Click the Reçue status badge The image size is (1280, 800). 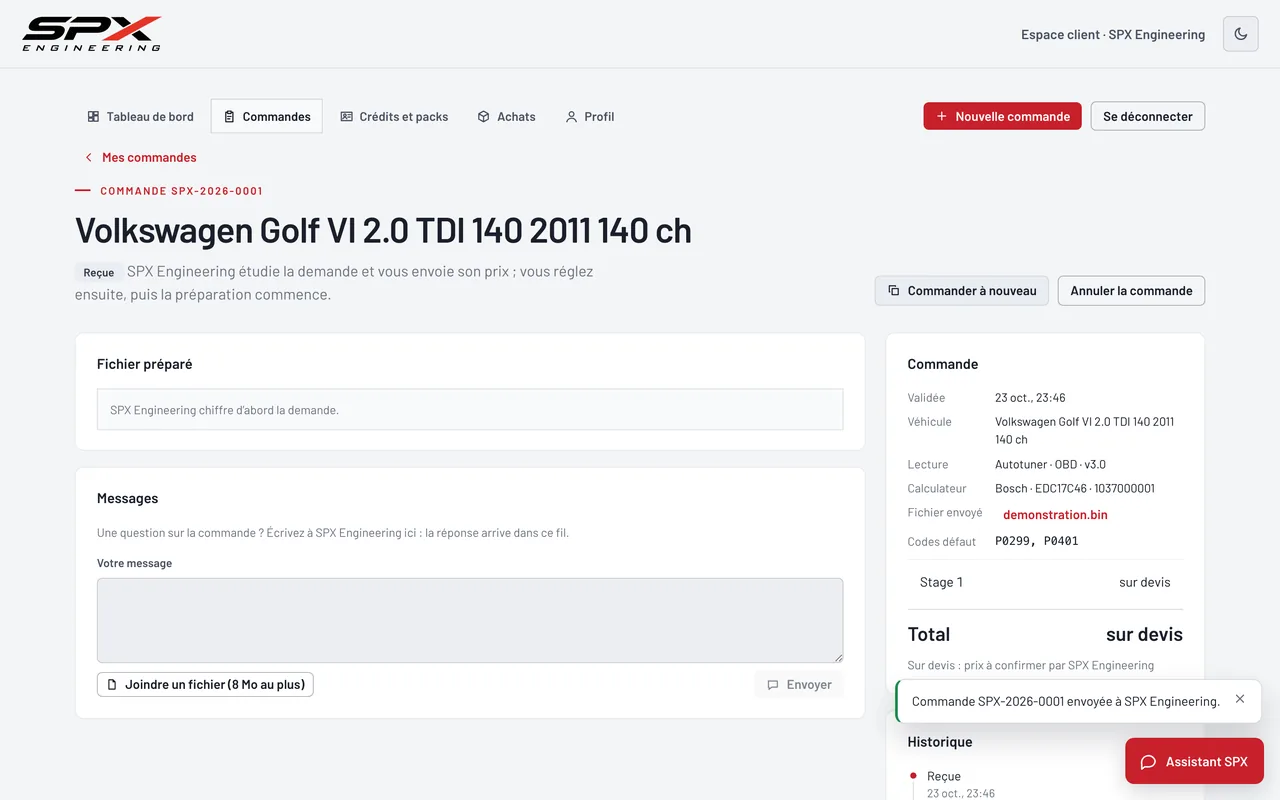click(x=99, y=273)
